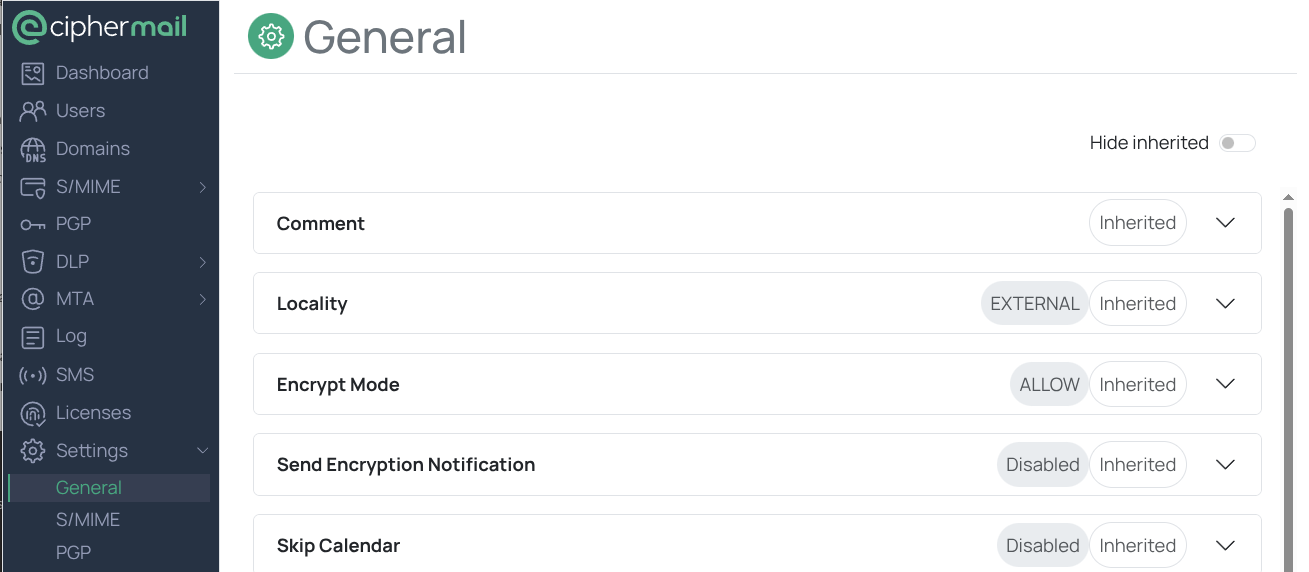The image size is (1309, 572).
Task: Click the MTA at-sign icon
Action: tap(33, 299)
